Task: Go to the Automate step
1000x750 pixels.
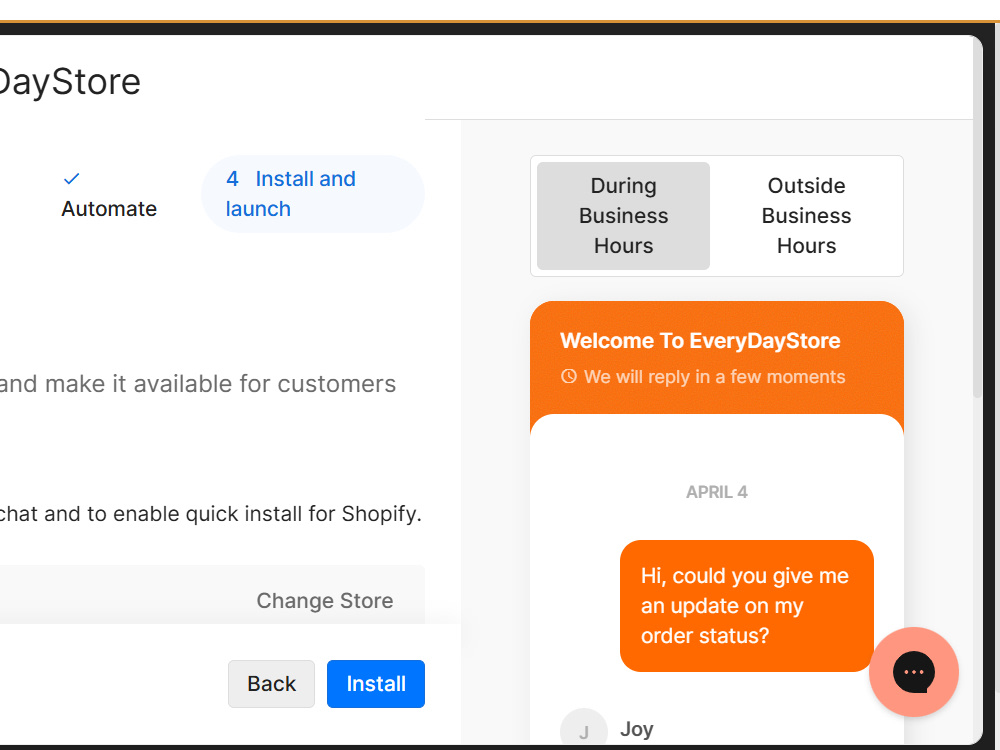Action: [109, 194]
